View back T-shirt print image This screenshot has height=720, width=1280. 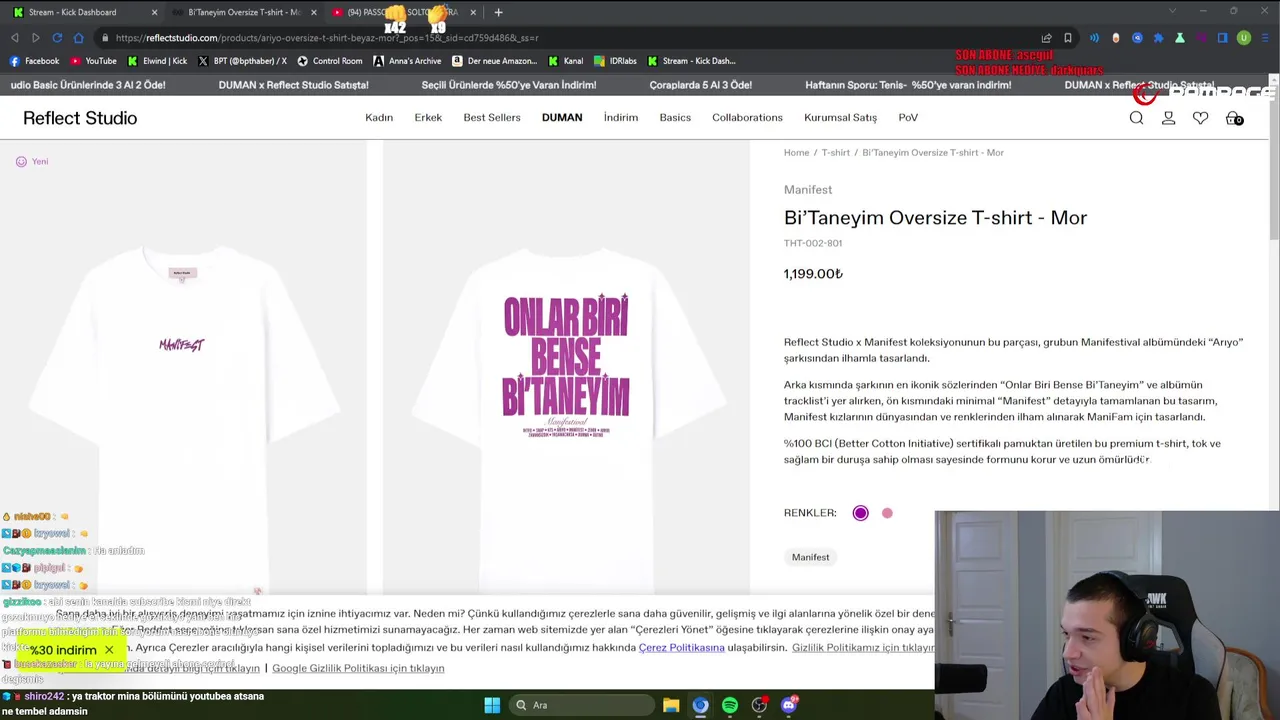pyautogui.click(x=566, y=368)
